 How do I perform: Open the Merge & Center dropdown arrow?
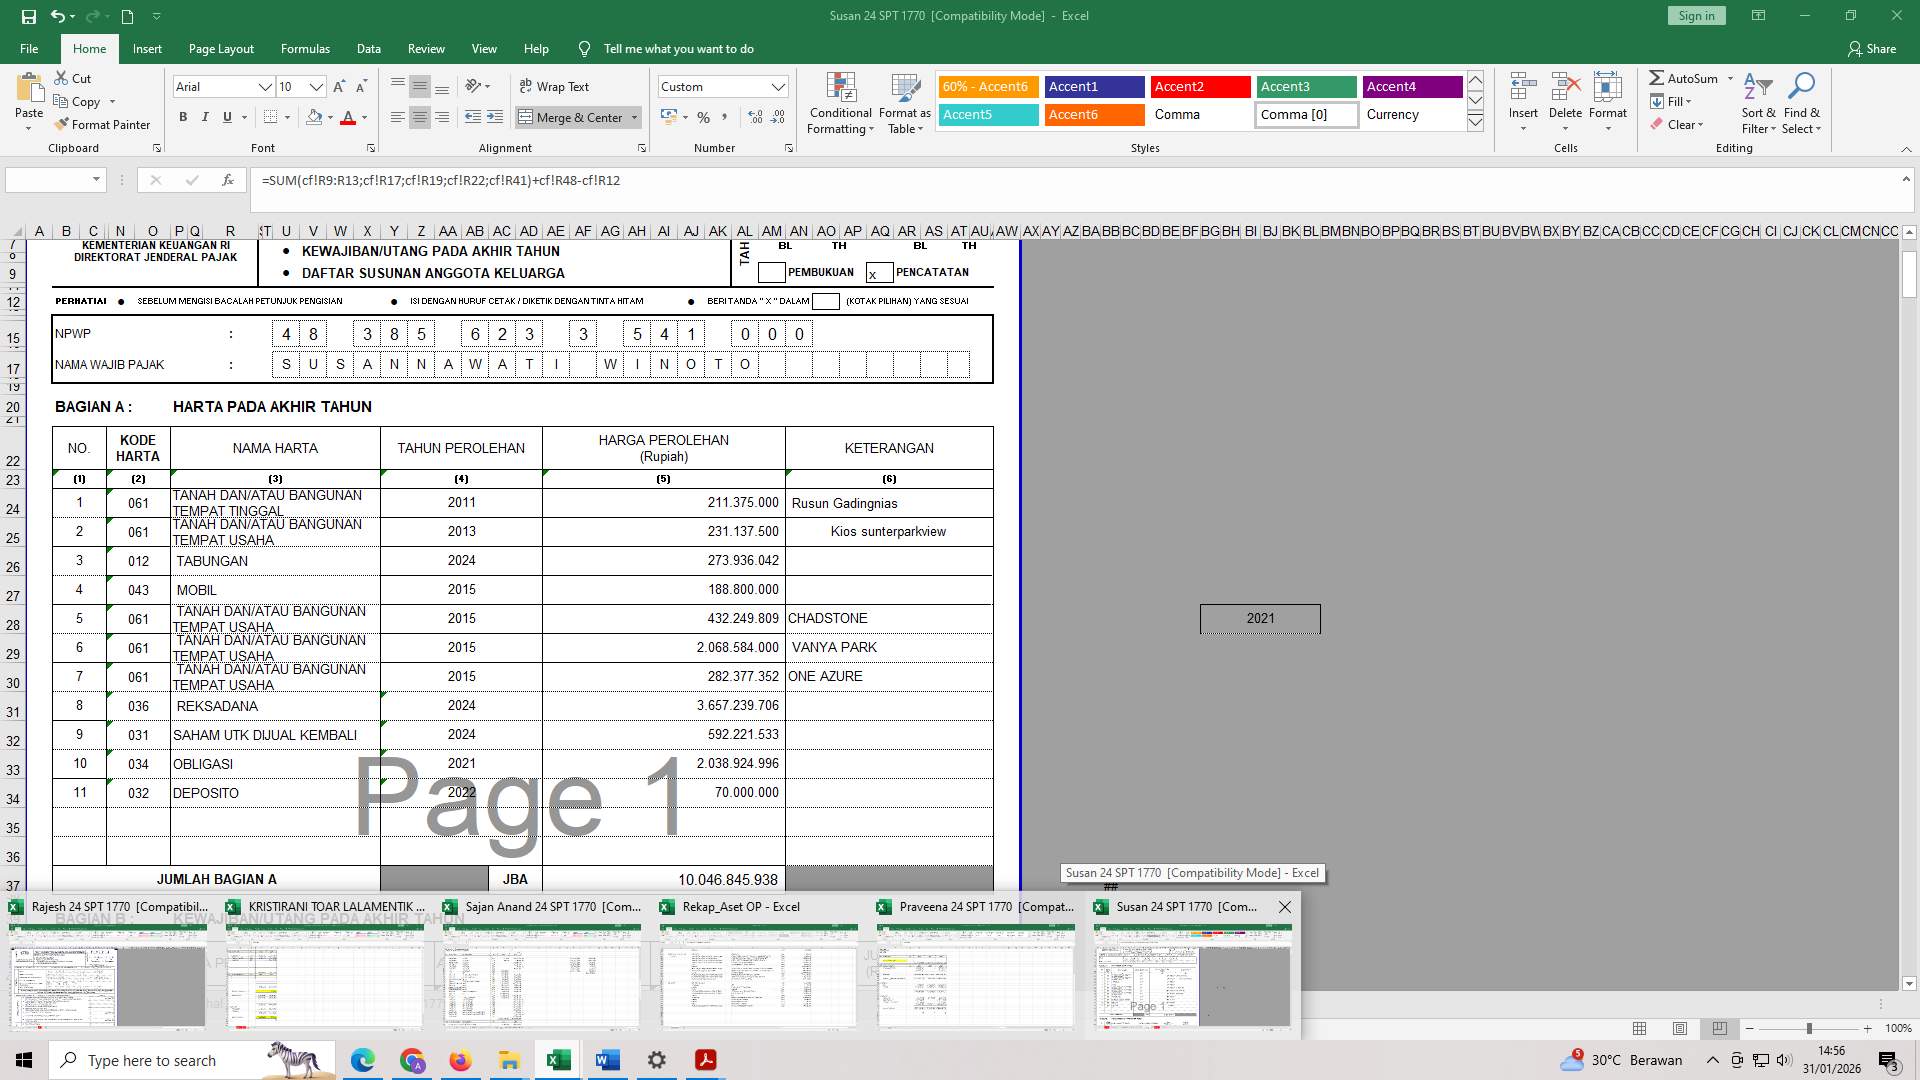tap(634, 117)
